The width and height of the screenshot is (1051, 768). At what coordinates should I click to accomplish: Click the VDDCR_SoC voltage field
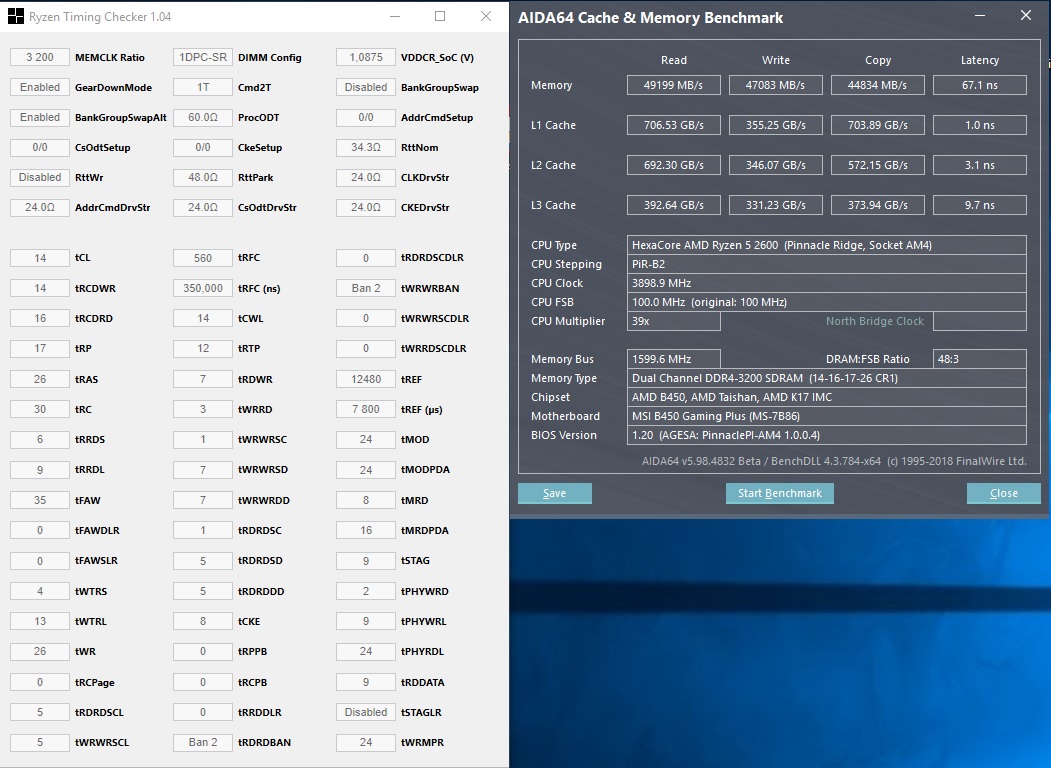click(x=365, y=57)
